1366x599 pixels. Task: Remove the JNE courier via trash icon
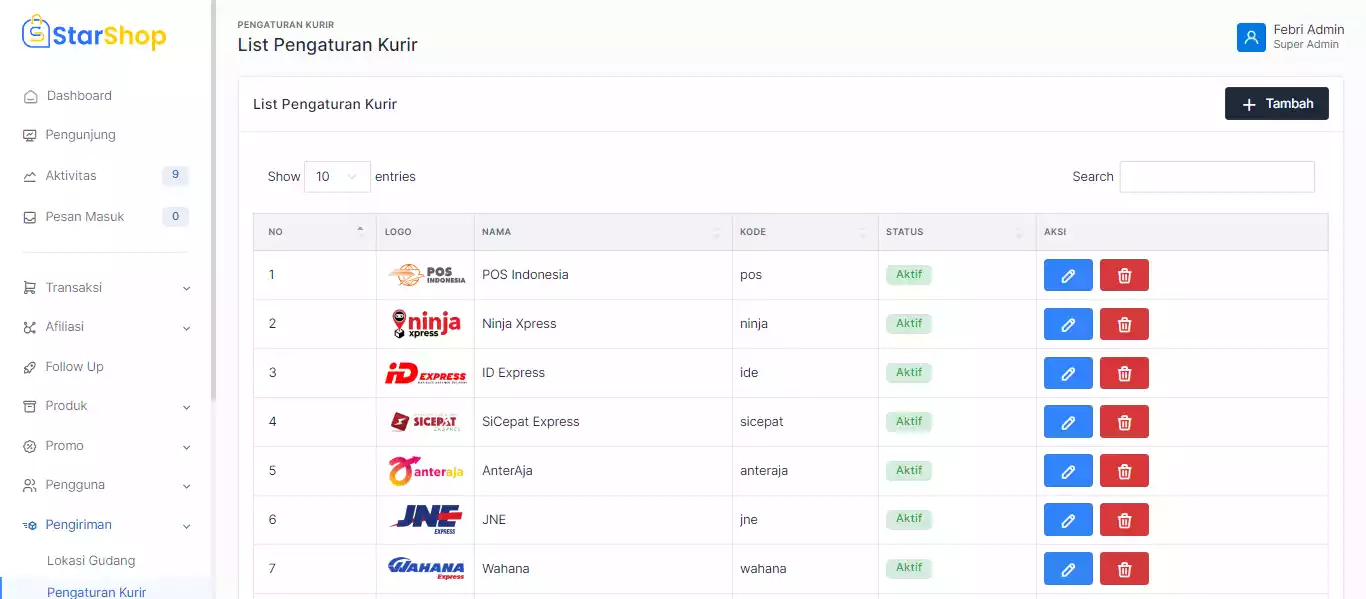coord(1124,520)
